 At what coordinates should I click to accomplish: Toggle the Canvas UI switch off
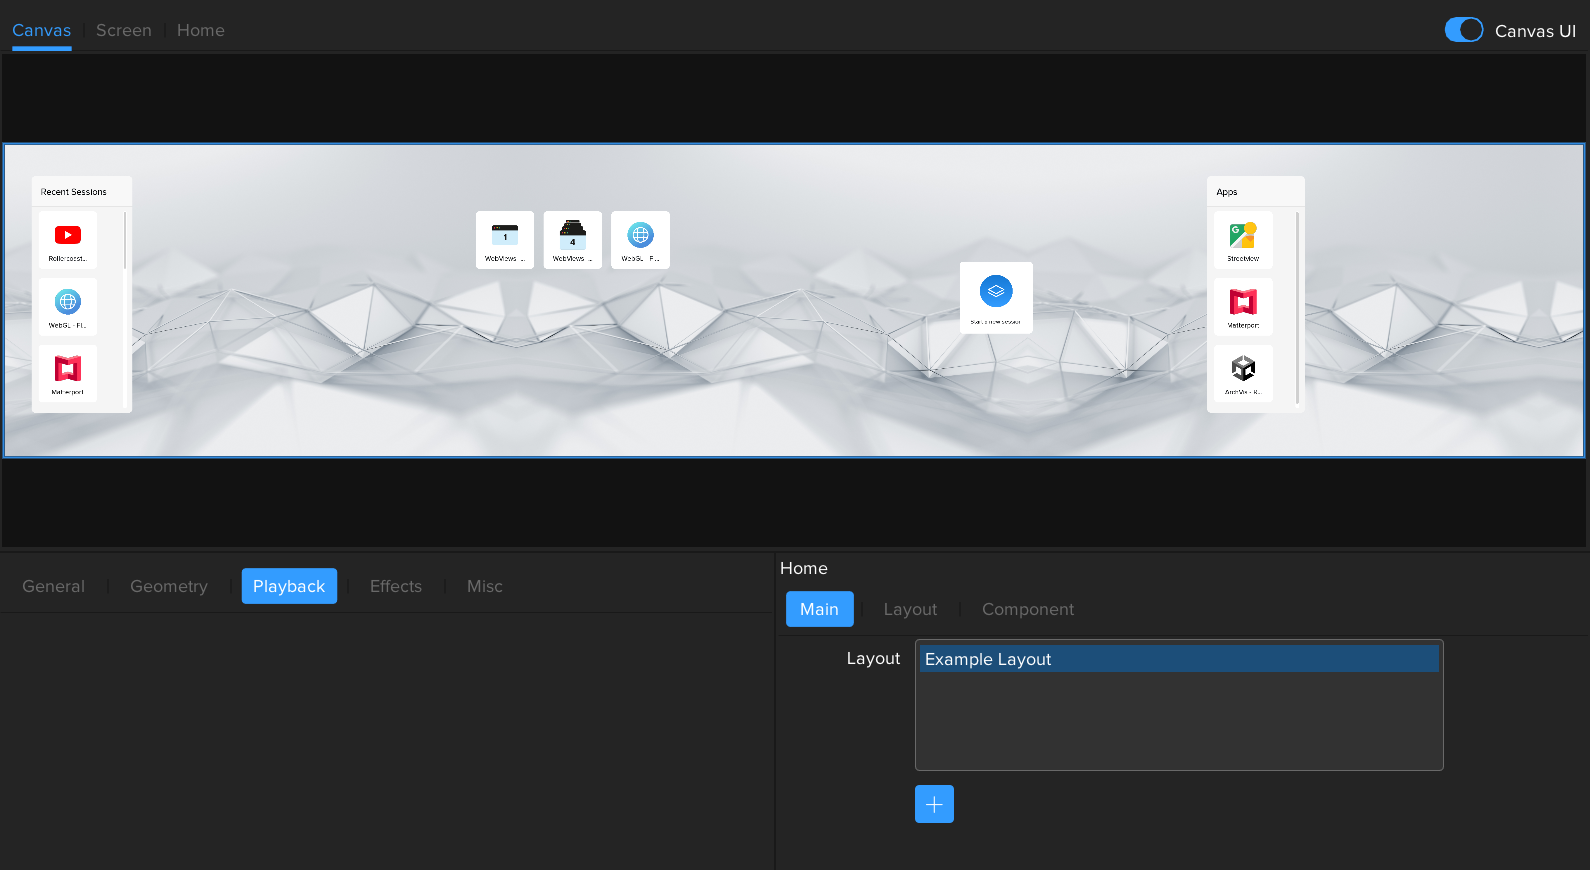1463,30
